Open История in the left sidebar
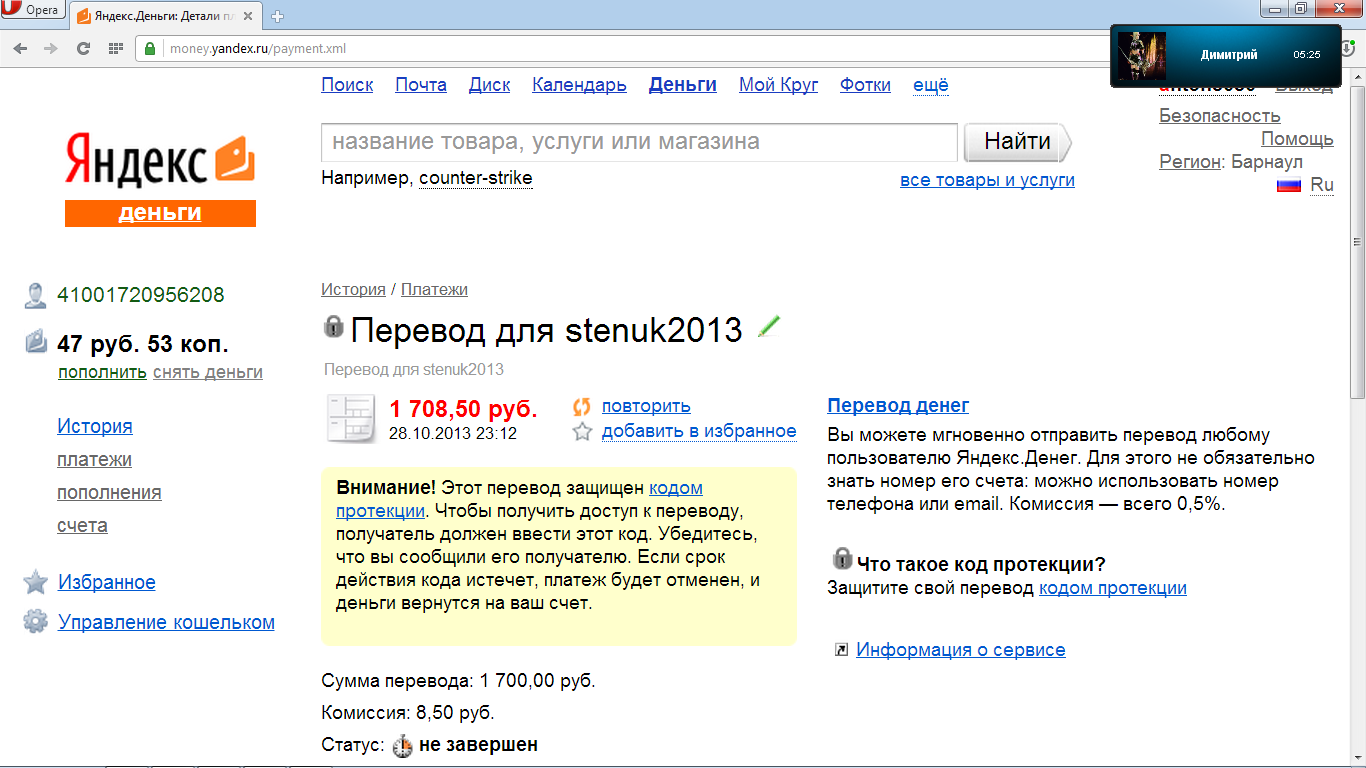This screenshot has width=1366, height=768. pyautogui.click(x=95, y=426)
